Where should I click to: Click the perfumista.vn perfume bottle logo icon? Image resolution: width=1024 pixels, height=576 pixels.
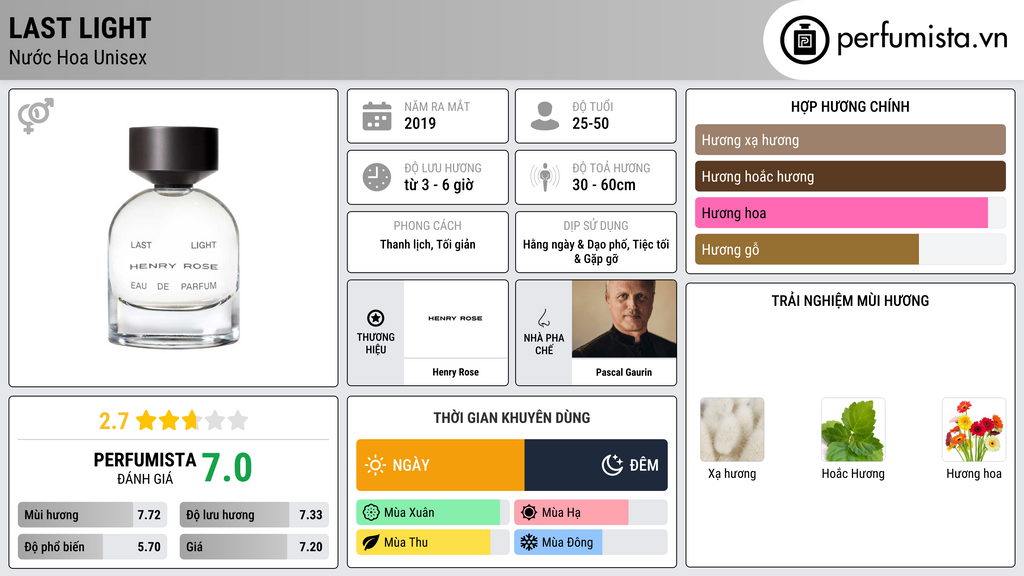tap(804, 40)
